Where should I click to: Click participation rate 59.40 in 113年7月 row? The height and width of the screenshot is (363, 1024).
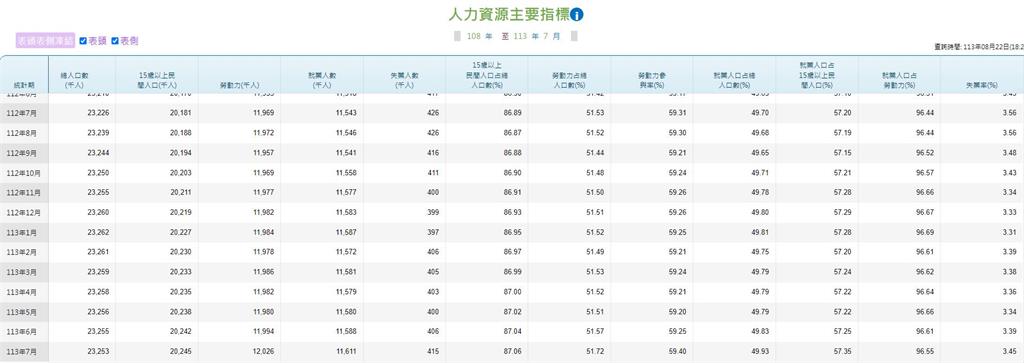pyautogui.click(x=678, y=352)
